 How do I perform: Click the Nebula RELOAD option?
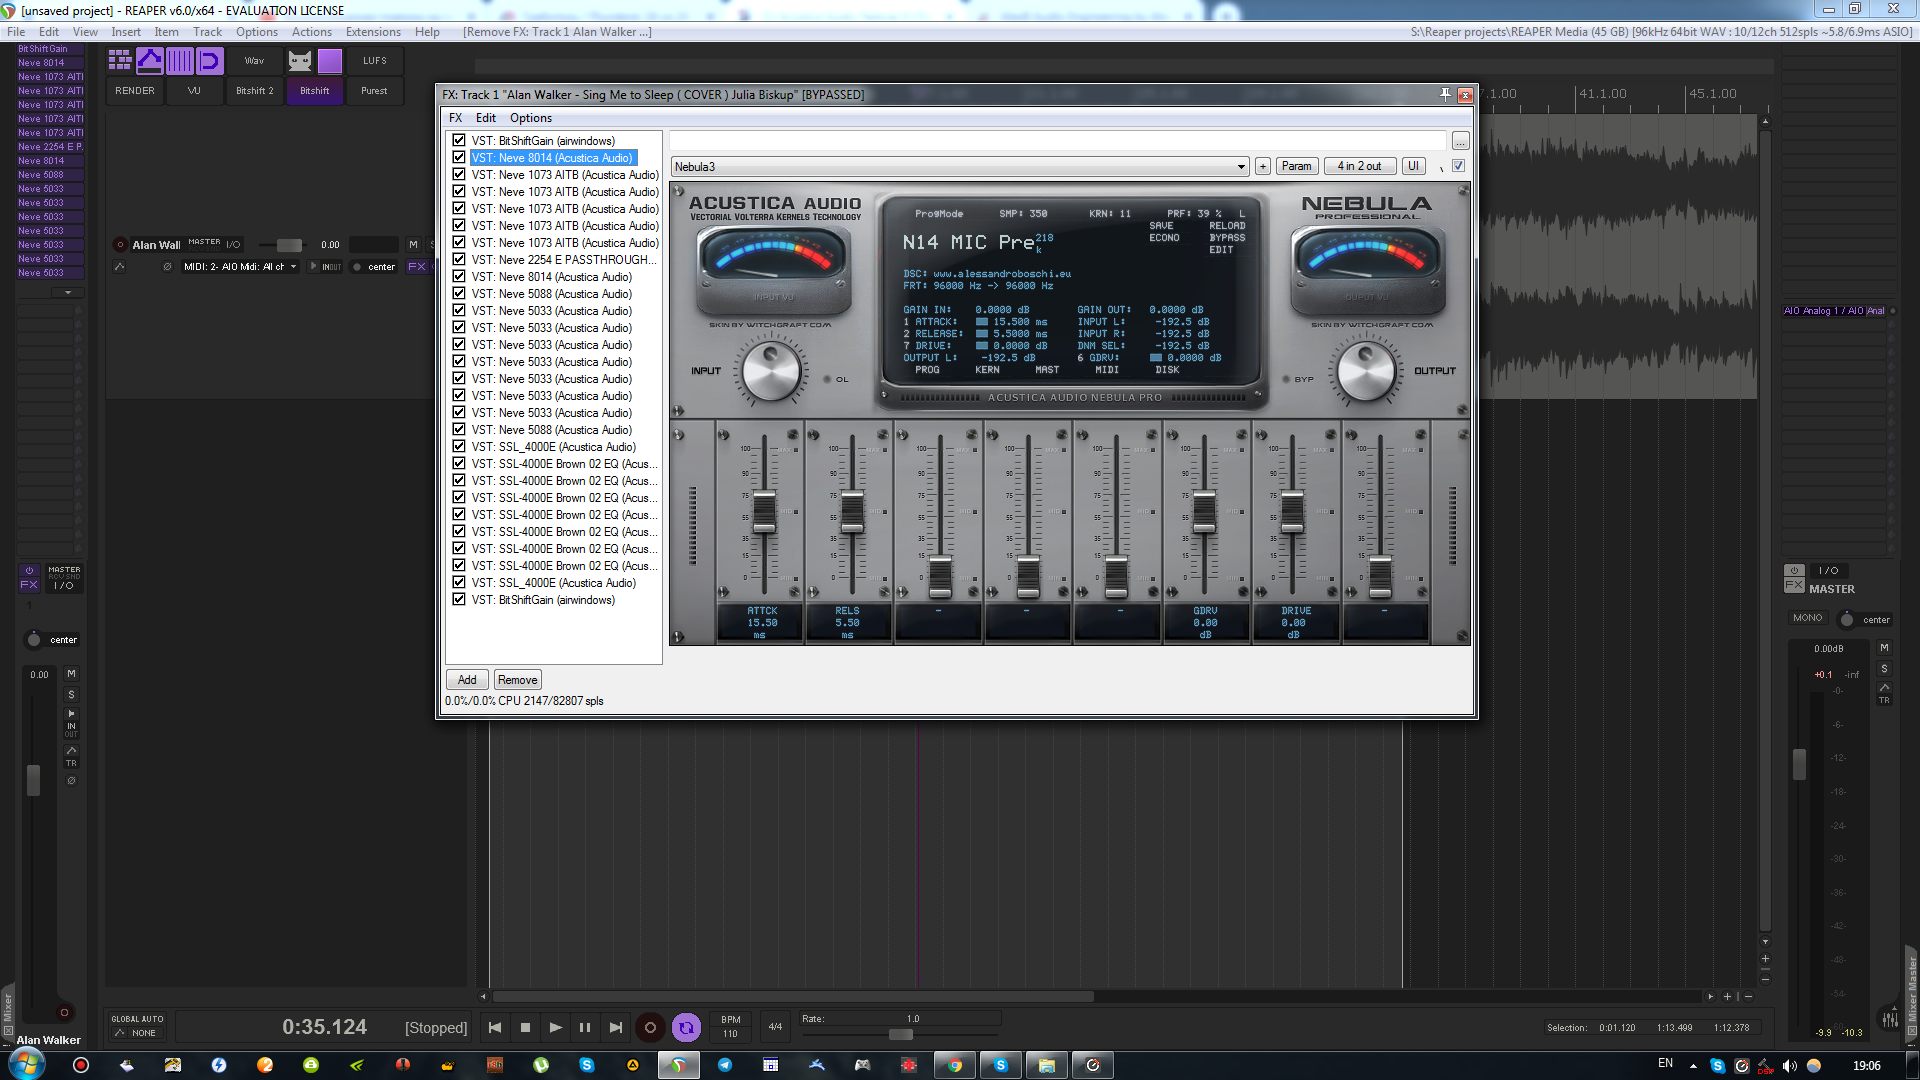[x=1227, y=226]
